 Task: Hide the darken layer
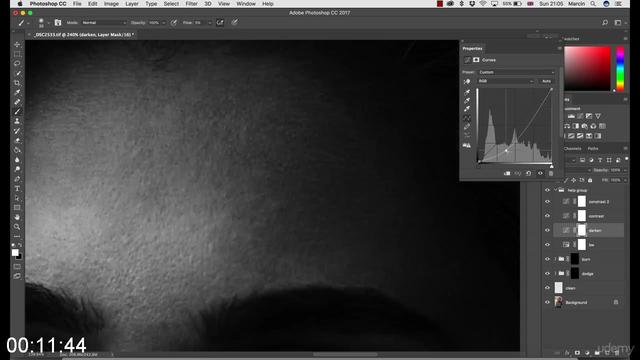547,230
